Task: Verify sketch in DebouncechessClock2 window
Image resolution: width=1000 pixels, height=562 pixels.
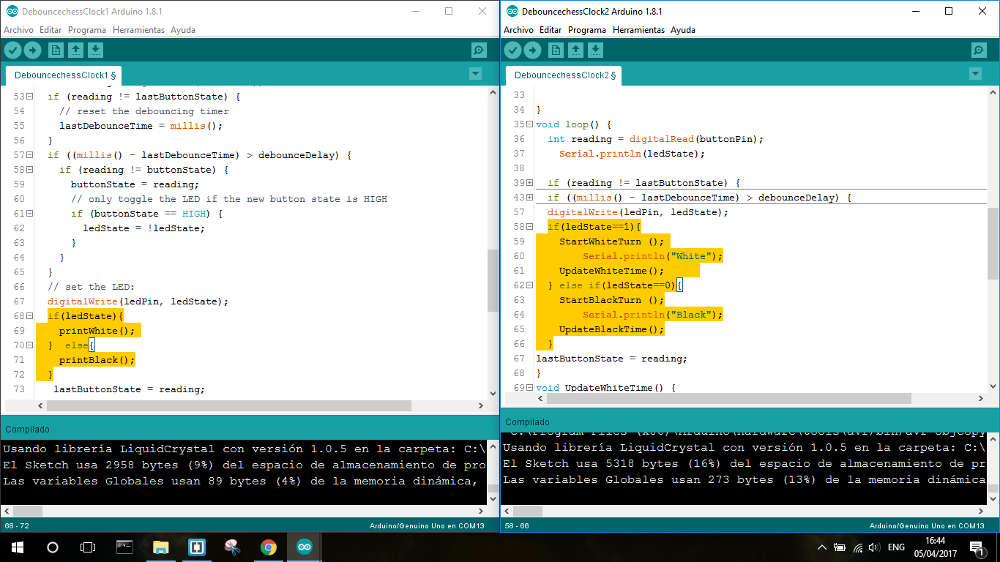Action: pyautogui.click(x=513, y=50)
